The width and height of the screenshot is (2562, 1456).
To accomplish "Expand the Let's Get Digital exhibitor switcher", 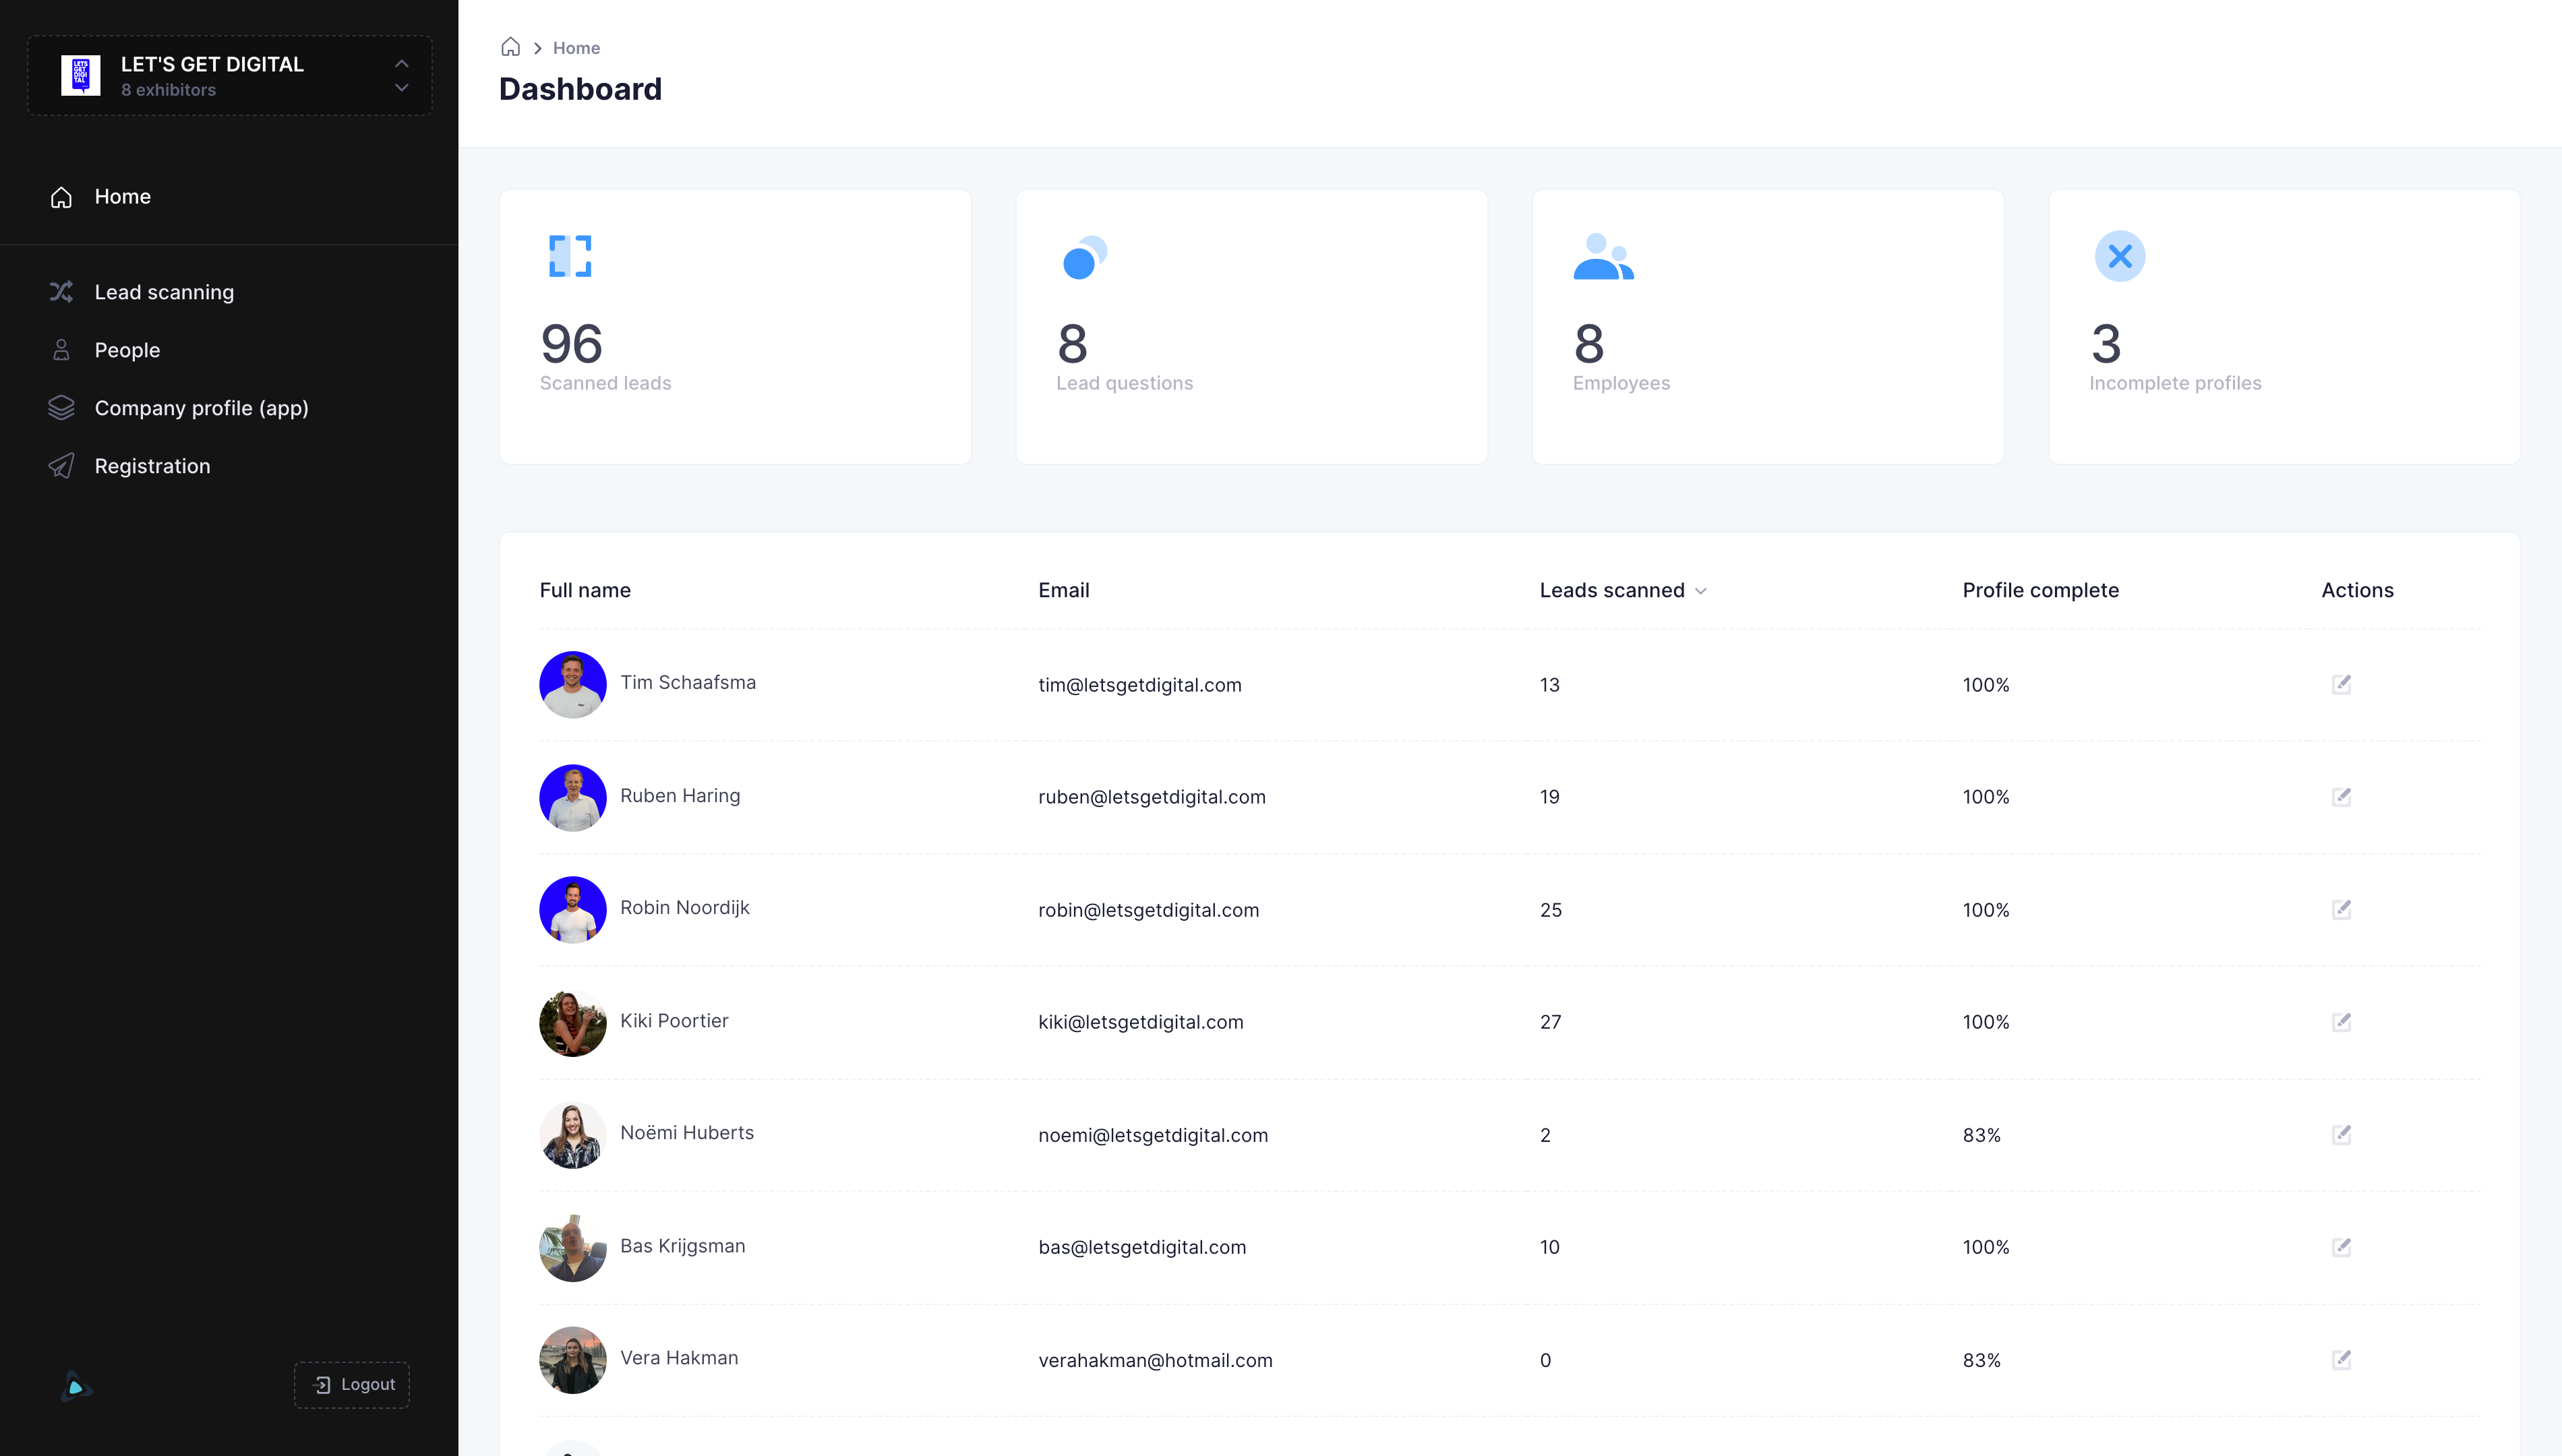I will pos(401,76).
